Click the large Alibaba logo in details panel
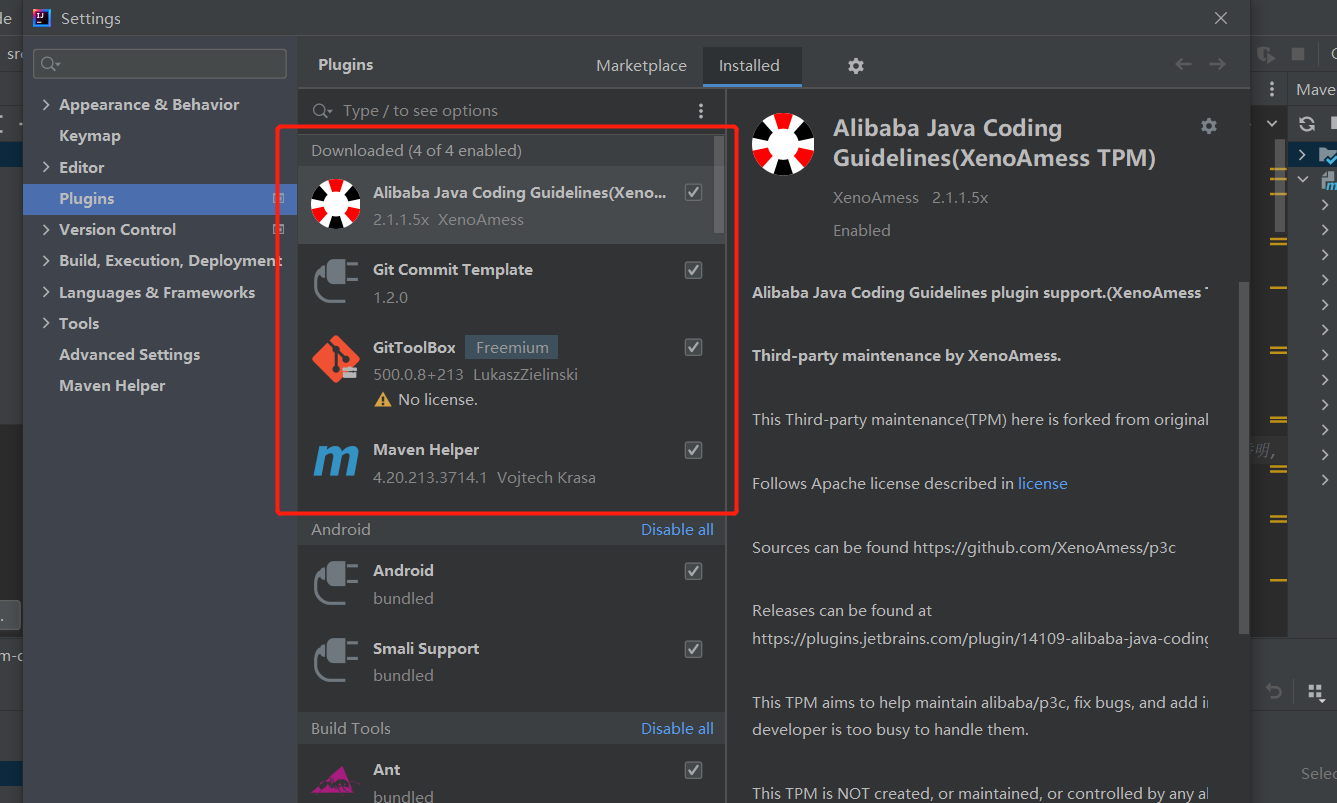Image resolution: width=1337 pixels, height=803 pixels. [x=783, y=144]
